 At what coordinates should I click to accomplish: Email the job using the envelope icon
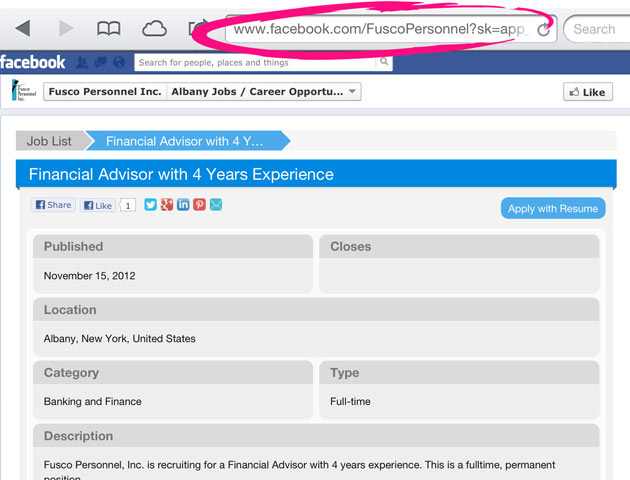tap(216, 204)
